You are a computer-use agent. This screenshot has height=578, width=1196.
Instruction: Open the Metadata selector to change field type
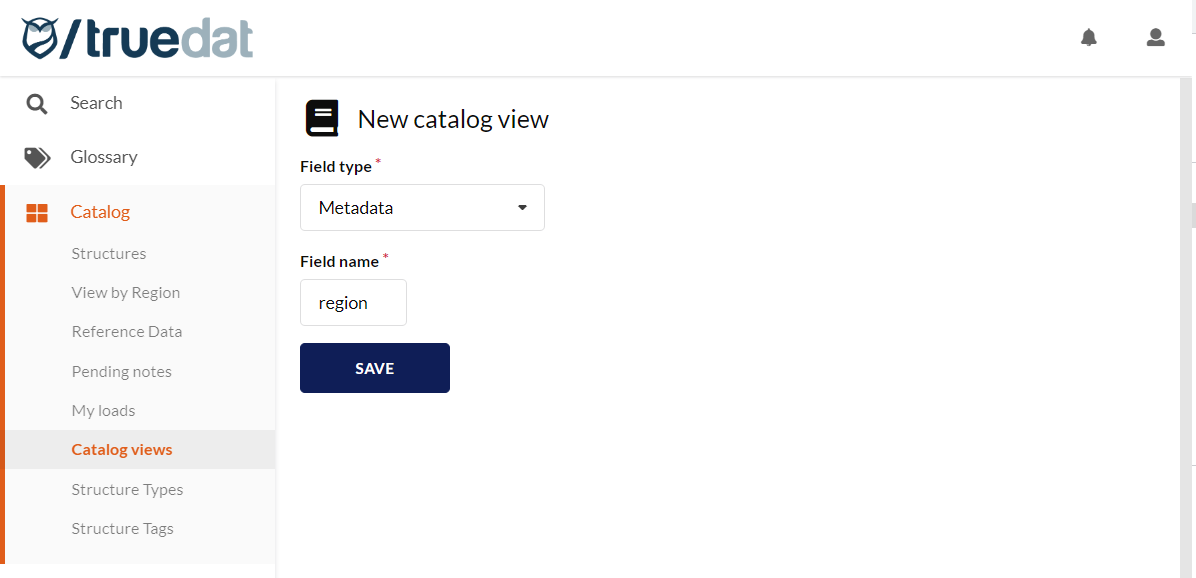[x=422, y=207]
